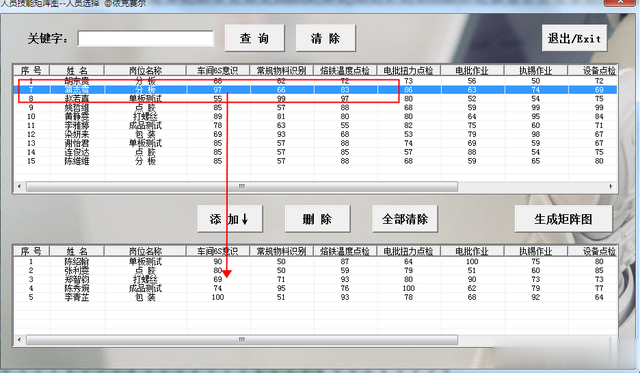Generate chart with 生成矩阵图 button

point(563,219)
